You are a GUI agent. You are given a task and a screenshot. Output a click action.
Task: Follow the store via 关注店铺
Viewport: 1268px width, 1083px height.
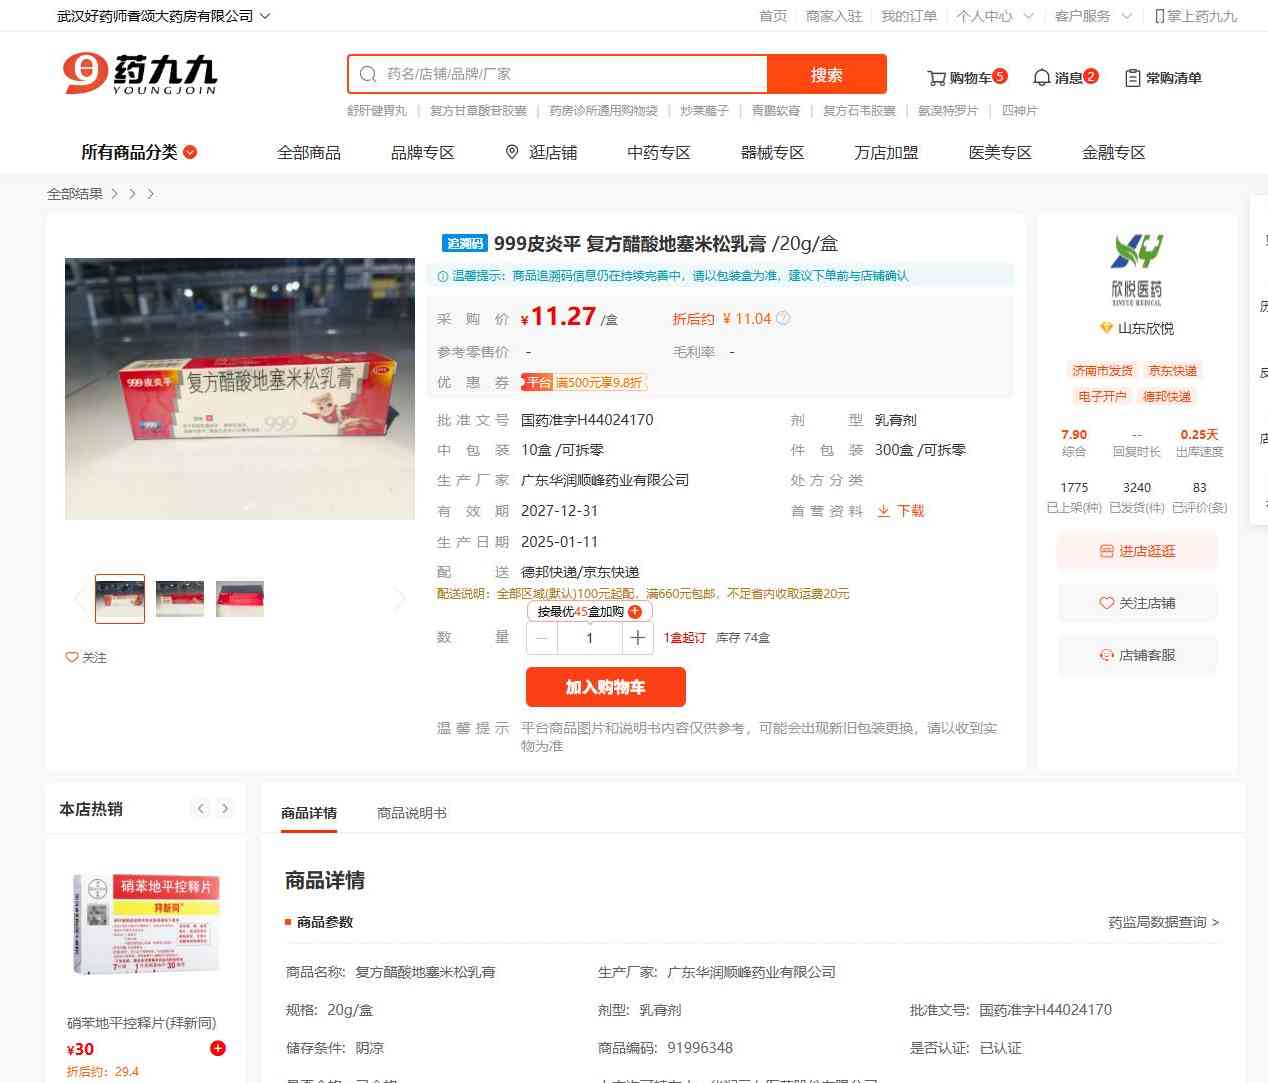(1137, 603)
